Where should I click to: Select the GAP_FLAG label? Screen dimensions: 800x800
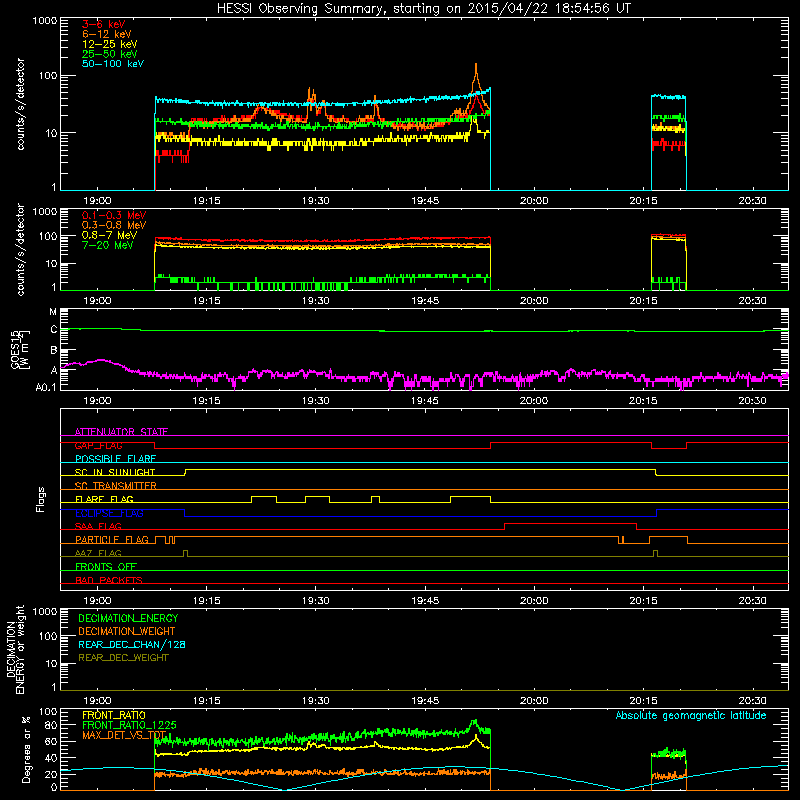(x=98, y=445)
